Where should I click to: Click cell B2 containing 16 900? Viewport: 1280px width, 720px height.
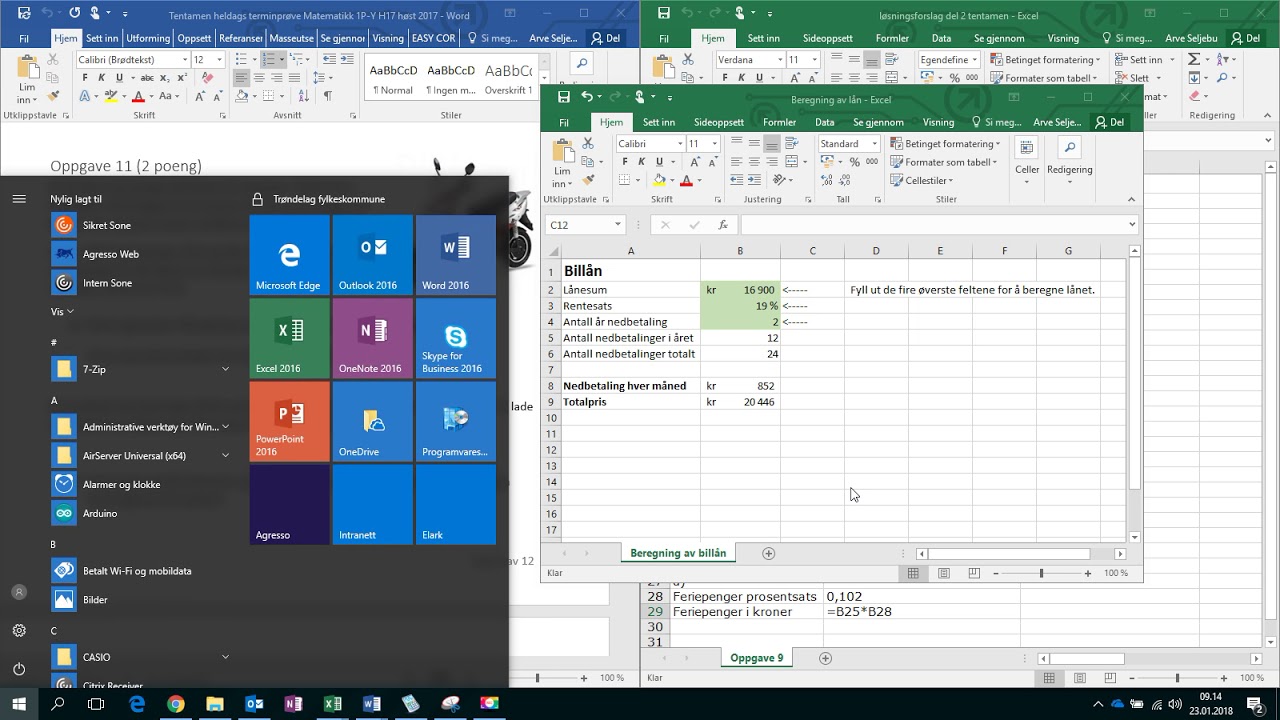click(740, 290)
